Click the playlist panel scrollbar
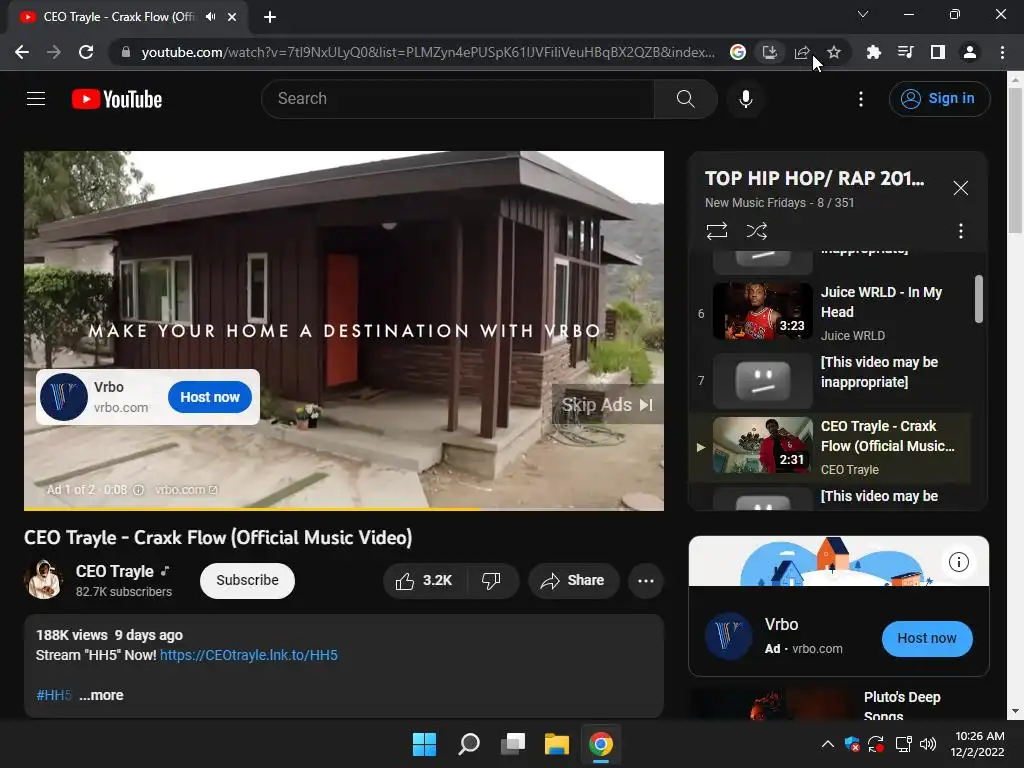Image resolution: width=1024 pixels, height=768 pixels. (x=979, y=299)
